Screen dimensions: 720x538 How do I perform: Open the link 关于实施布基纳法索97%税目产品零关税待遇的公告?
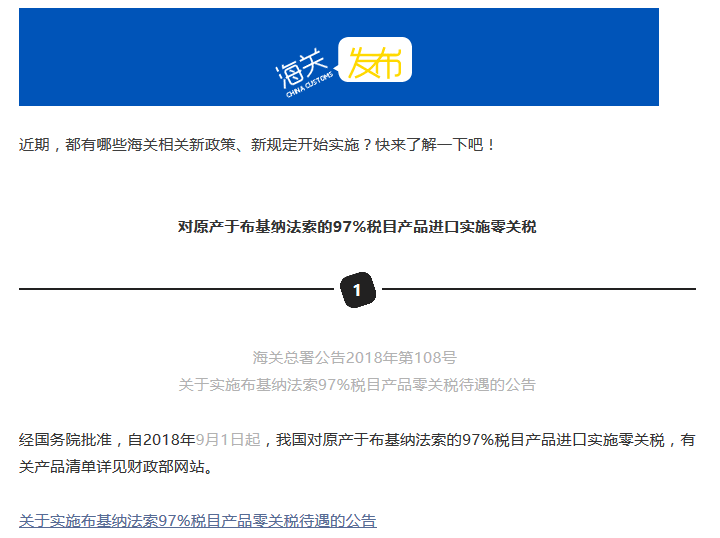[x=197, y=521]
